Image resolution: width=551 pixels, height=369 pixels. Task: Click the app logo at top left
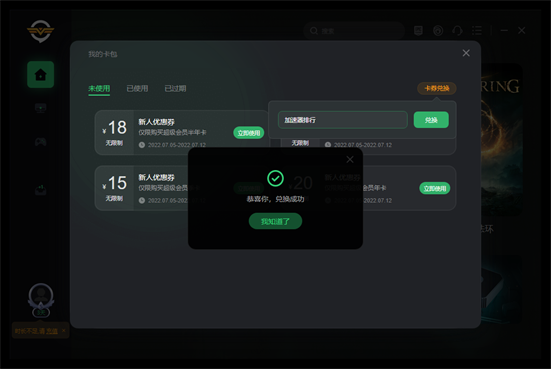pos(40,31)
